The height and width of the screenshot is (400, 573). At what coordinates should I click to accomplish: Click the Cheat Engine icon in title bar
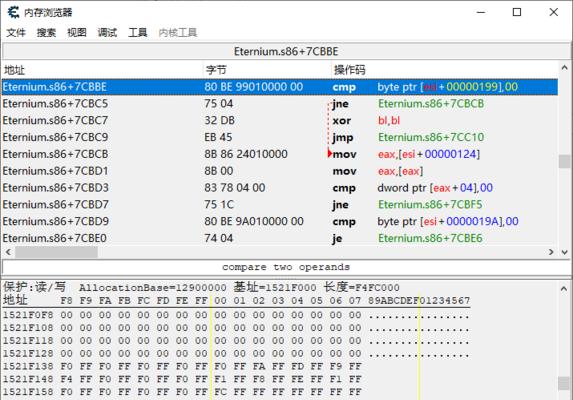[x=13, y=12]
